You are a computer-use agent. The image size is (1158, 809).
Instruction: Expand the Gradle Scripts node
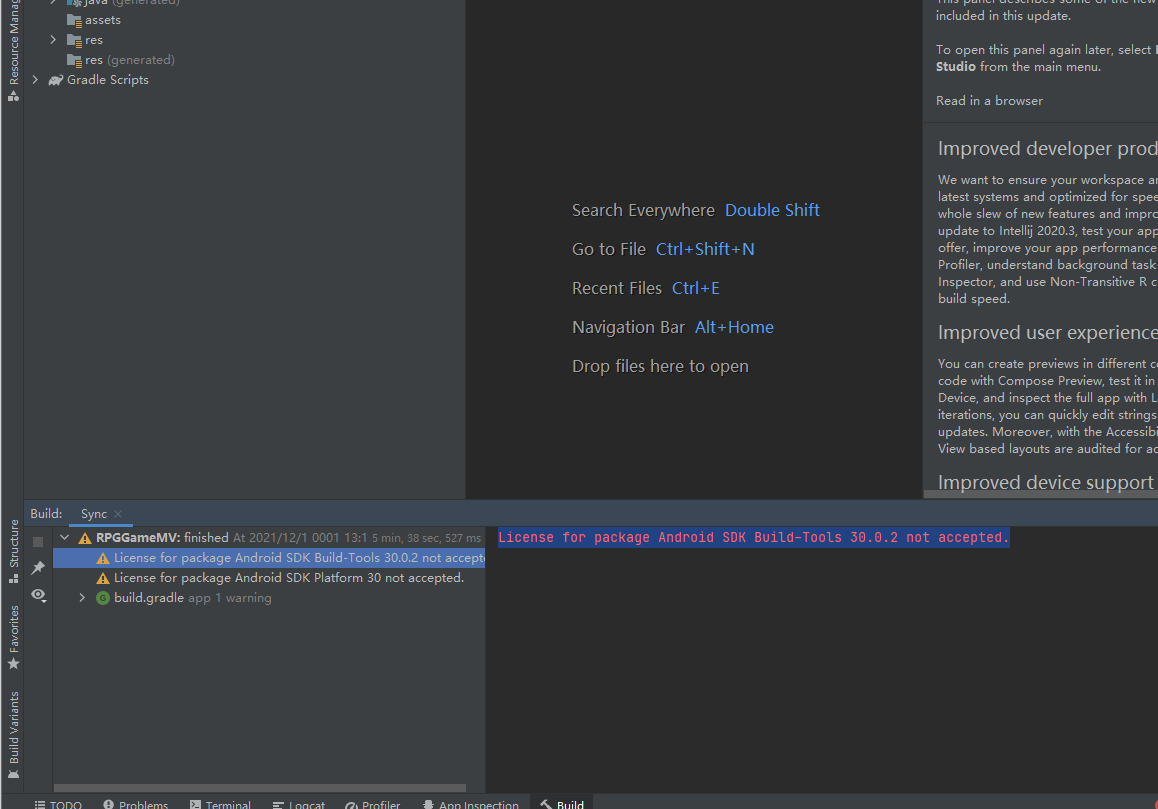click(35, 79)
